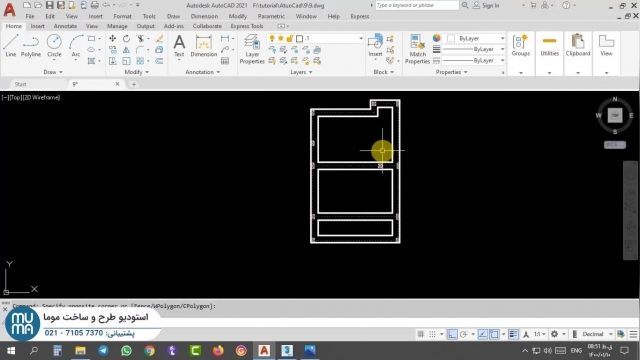Select the Circle tool
Screen dimensions: 640x360
[x=54, y=46]
